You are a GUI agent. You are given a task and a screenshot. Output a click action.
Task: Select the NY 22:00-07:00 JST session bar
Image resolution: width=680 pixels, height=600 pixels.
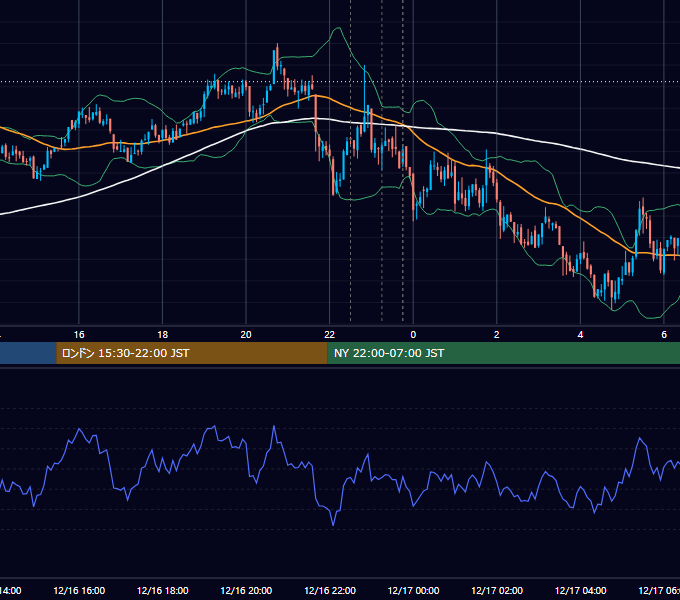(503, 353)
